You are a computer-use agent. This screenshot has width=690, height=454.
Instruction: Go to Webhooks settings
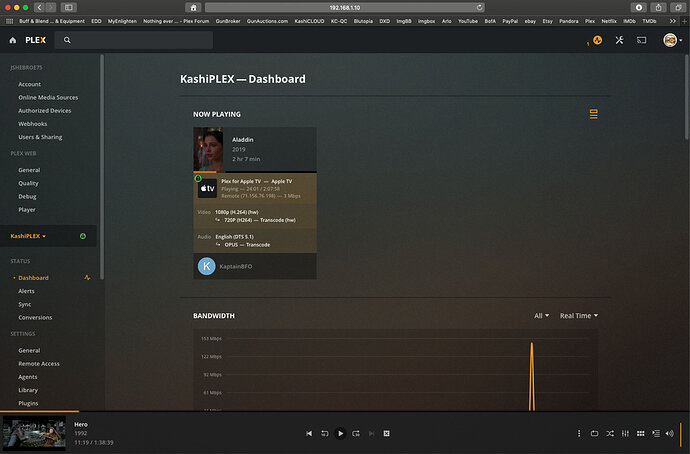[33, 124]
